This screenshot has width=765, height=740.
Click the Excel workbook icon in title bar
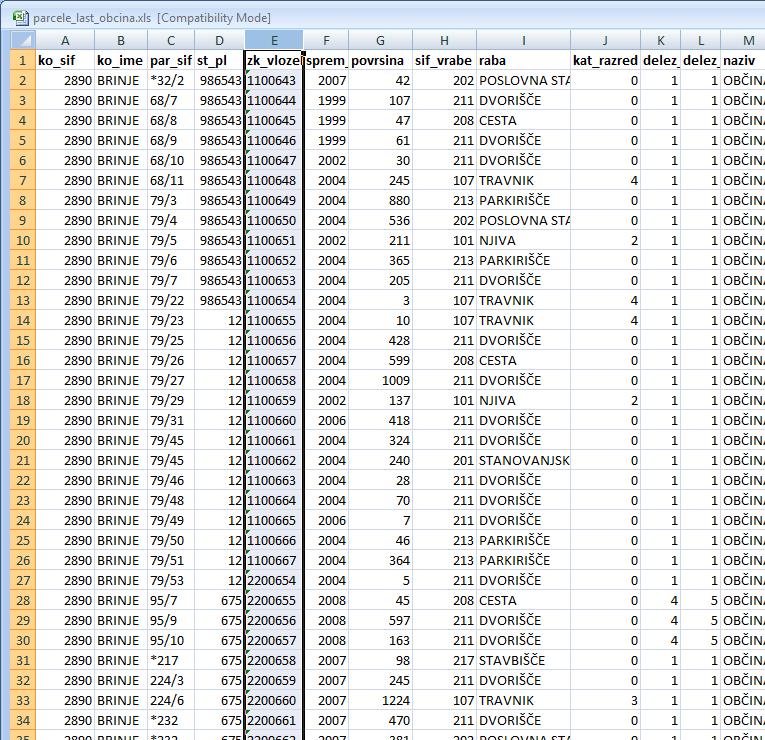17,17
